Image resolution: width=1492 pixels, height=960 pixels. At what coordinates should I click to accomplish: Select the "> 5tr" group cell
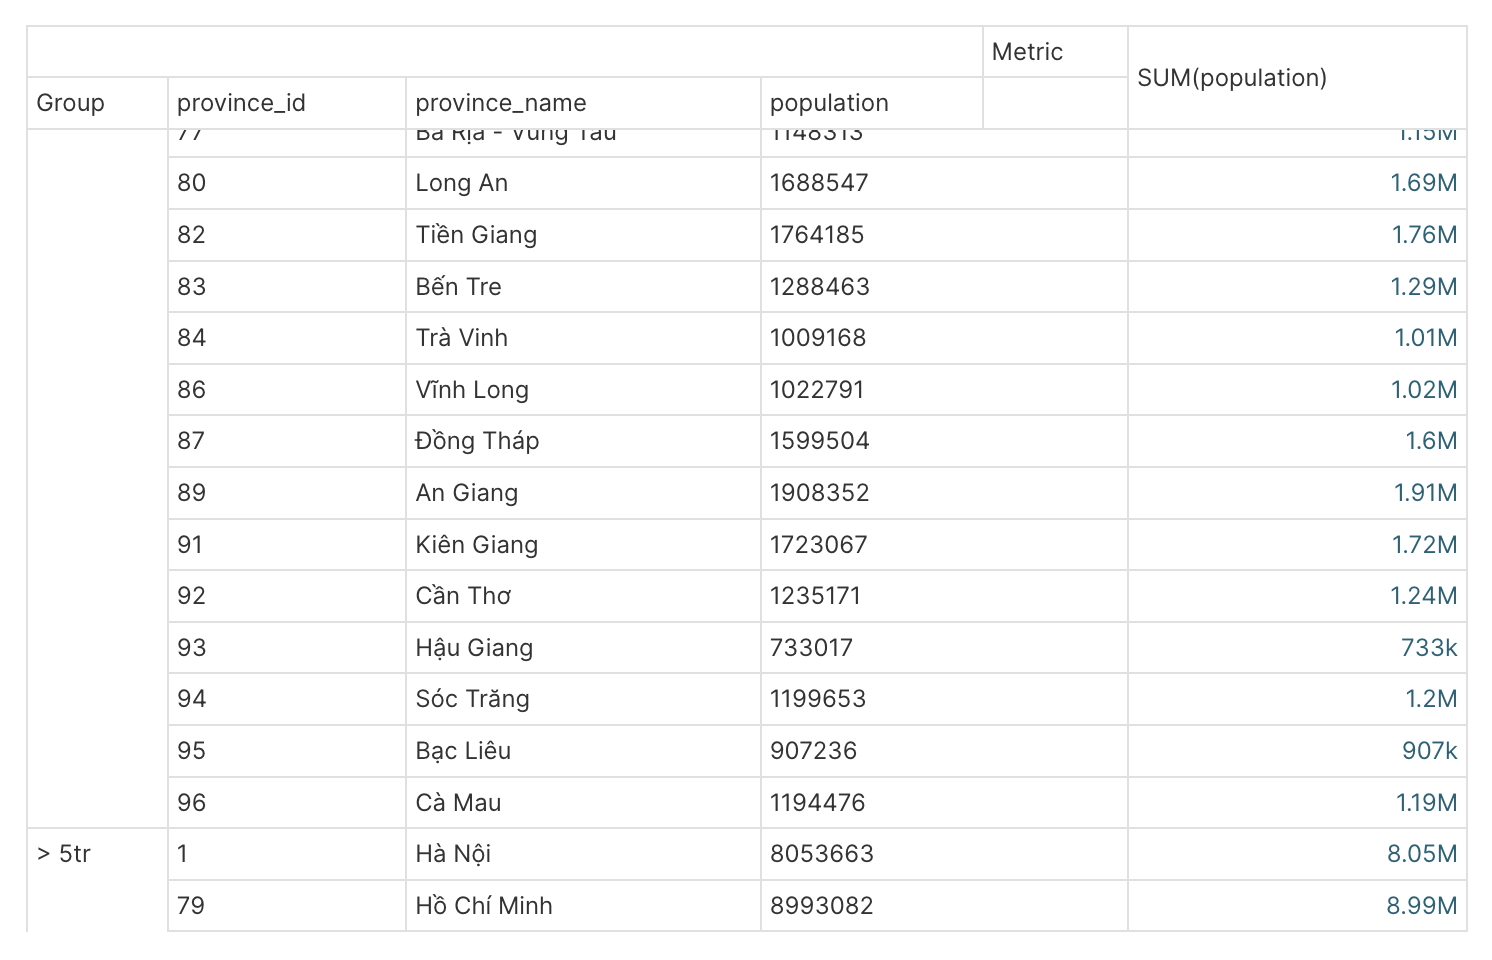[x=64, y=854]
